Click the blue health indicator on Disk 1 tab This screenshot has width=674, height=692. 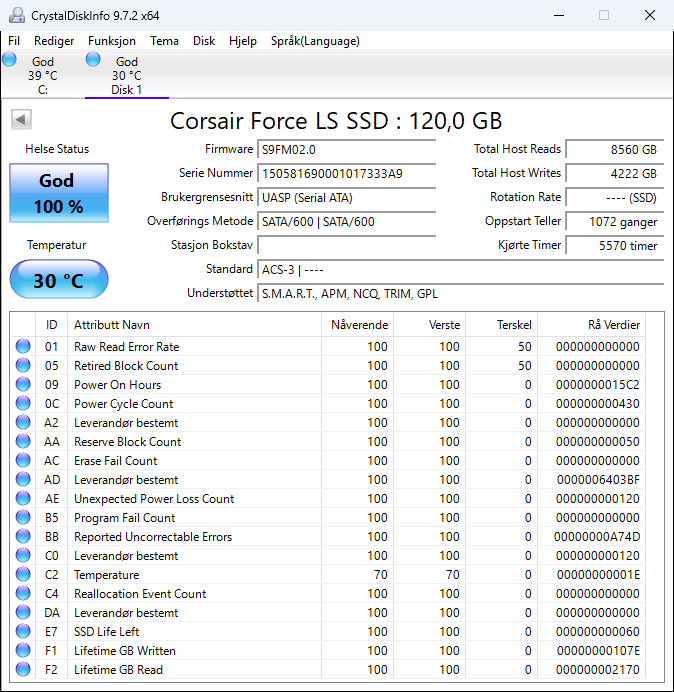pos(93,59)
